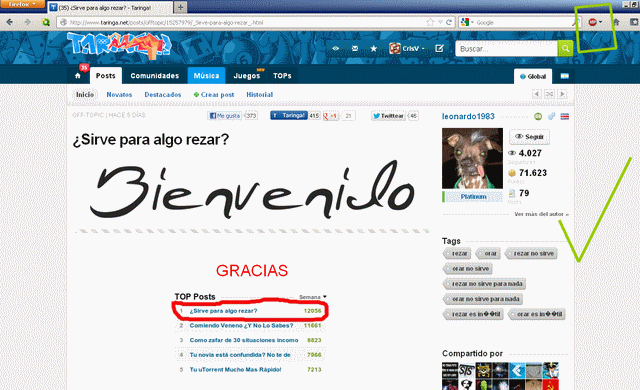Open the Comunidades tab

tap(155, 76)
